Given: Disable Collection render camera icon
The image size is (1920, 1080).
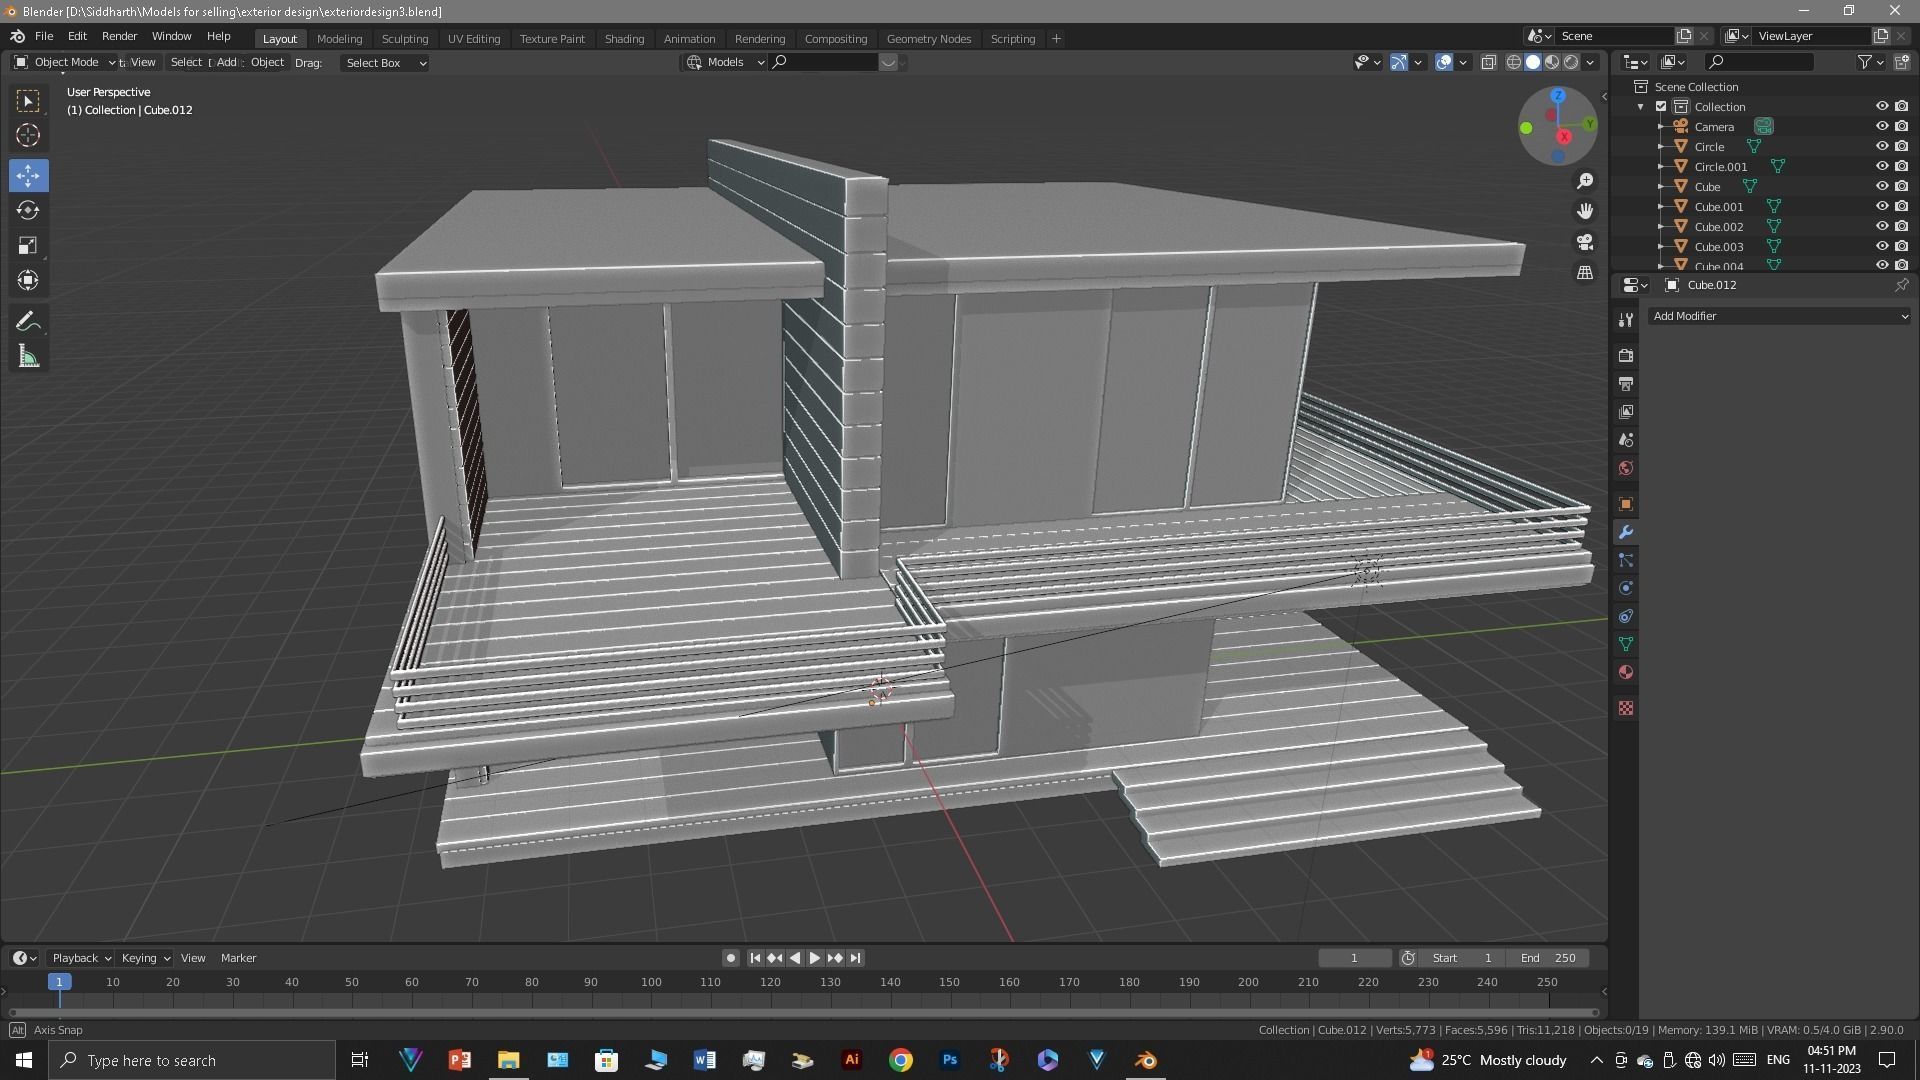Looking at the screenshot, I should point(1901,106).
